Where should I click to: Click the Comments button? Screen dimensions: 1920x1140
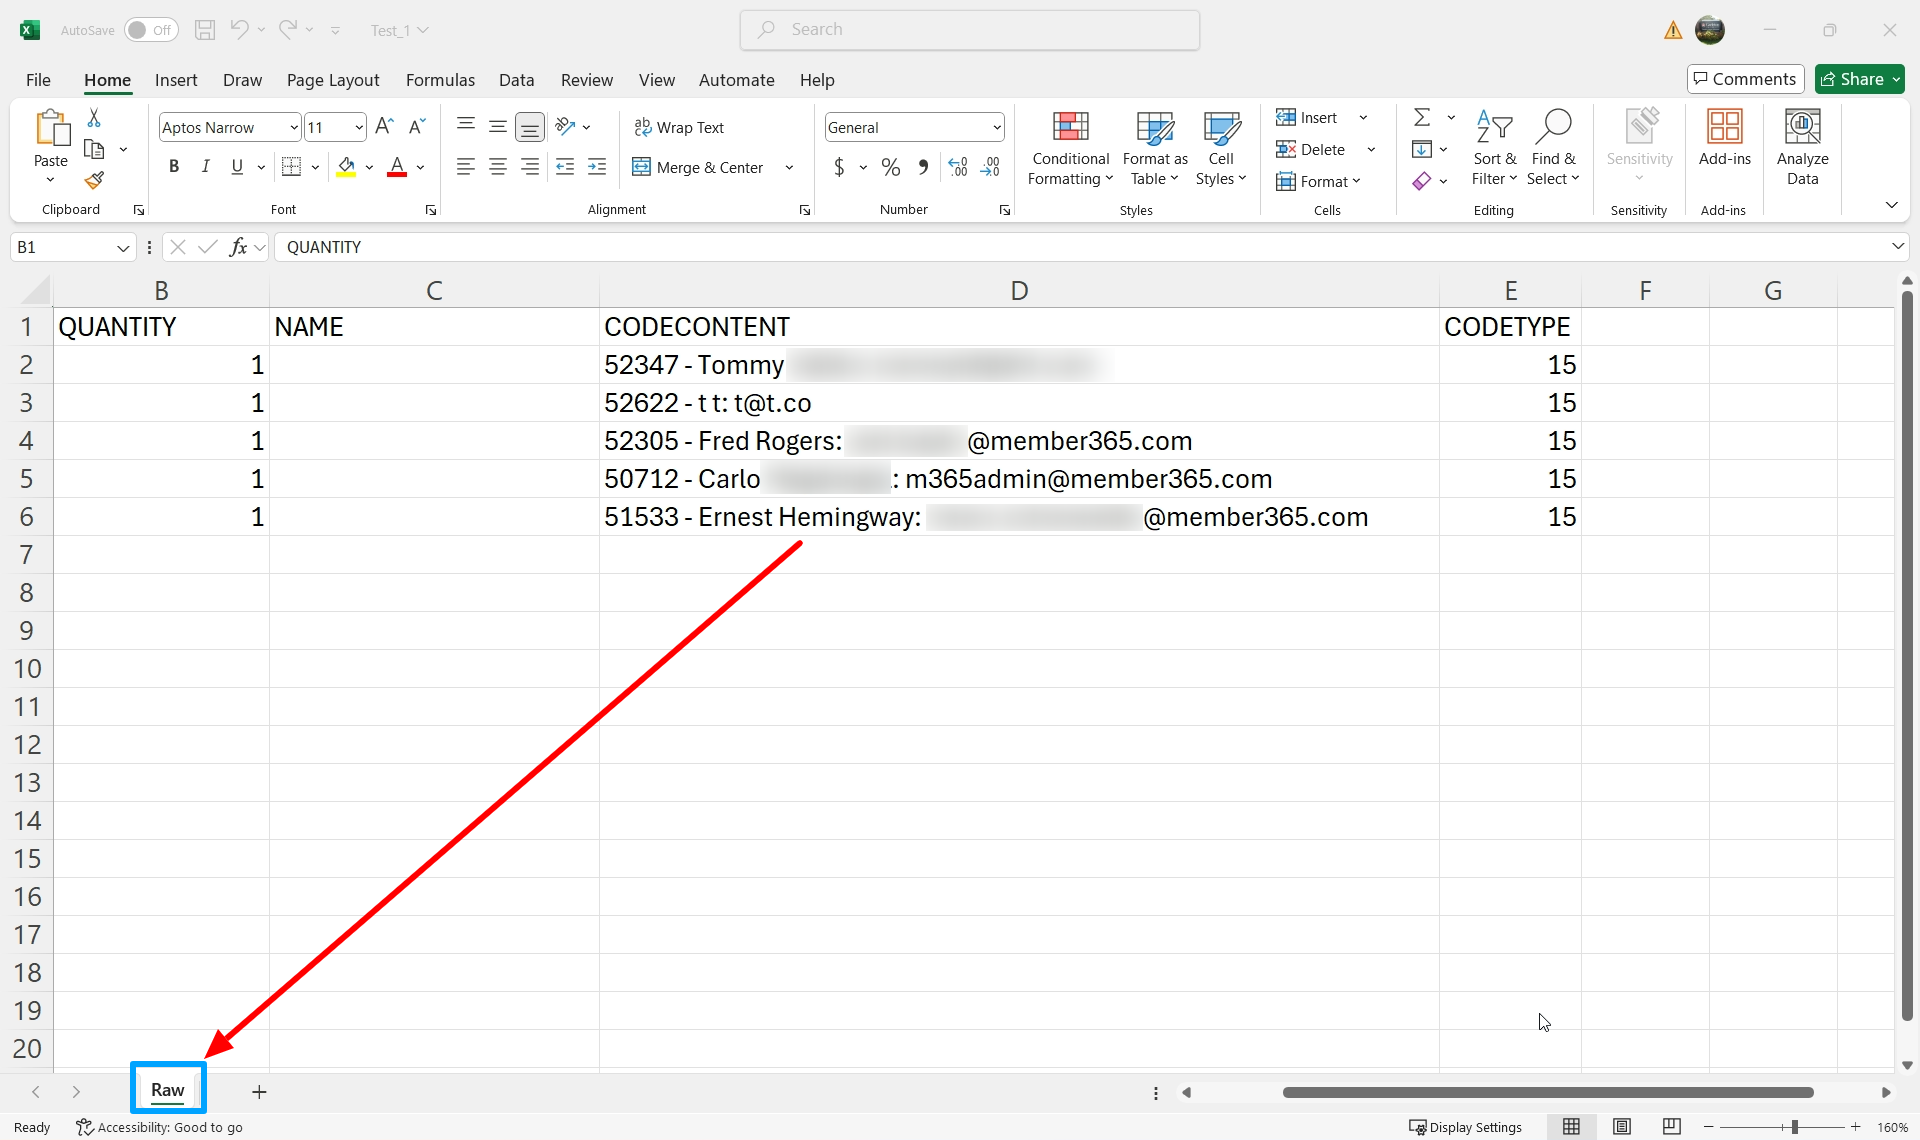[x=1745, y=79]
